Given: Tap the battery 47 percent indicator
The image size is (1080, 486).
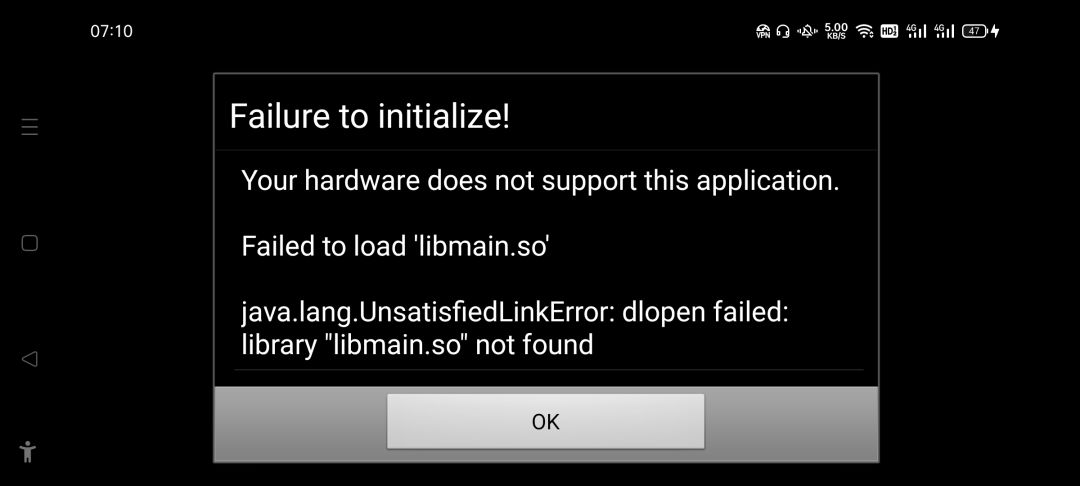Looking at the screenshot, I should 975,31.
